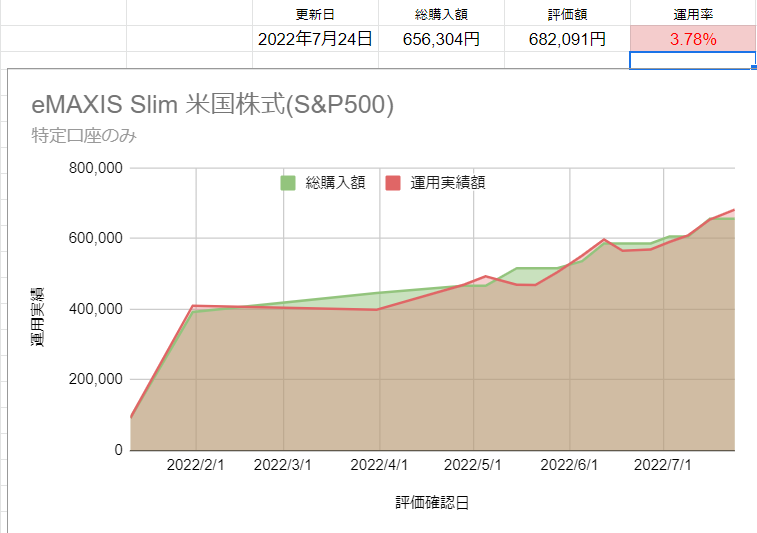The image size is (757, 533).
Task: Click the red 3.78% cell
Action: tap(693, 39)
